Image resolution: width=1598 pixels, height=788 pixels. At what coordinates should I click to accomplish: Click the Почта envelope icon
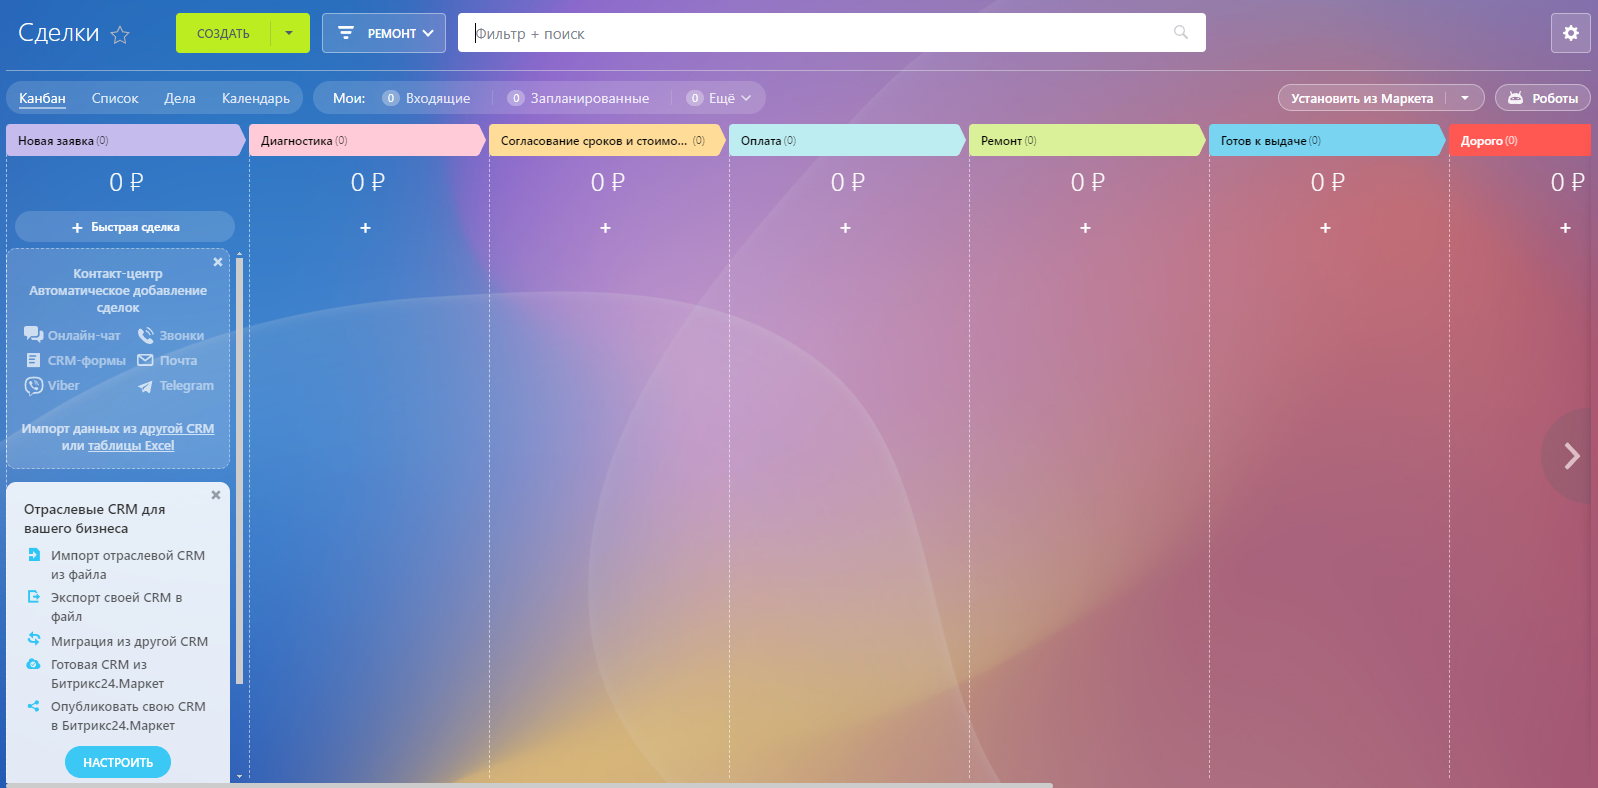coord(146,360)
